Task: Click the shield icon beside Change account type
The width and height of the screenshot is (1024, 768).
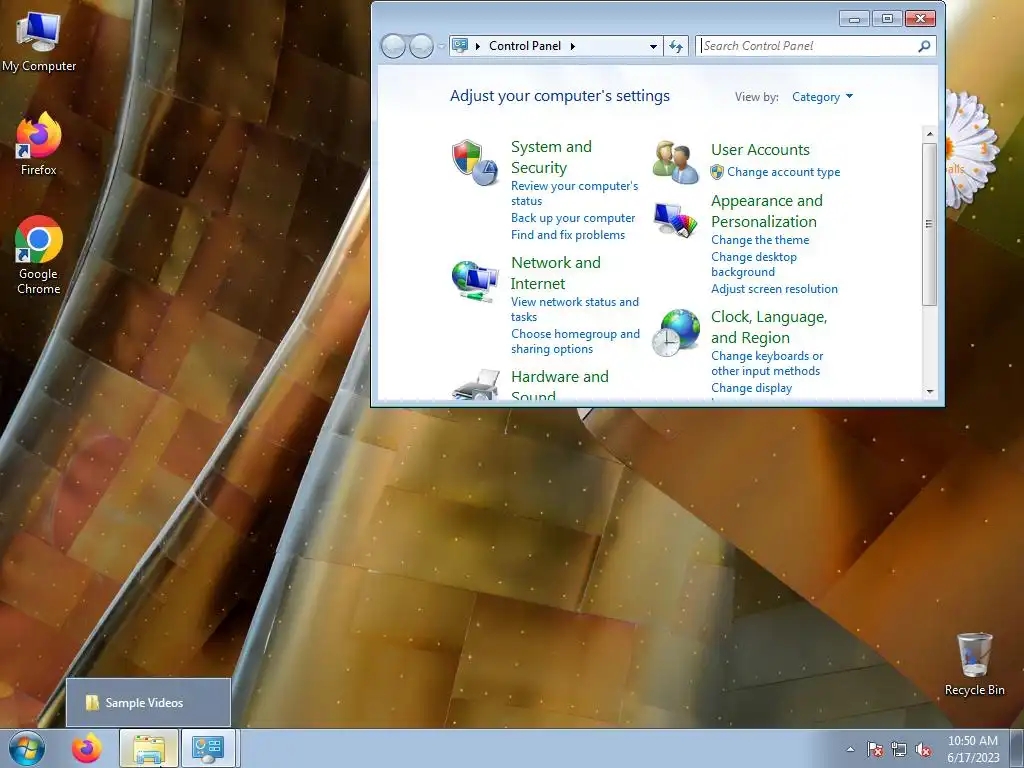Action: [717, 172]
